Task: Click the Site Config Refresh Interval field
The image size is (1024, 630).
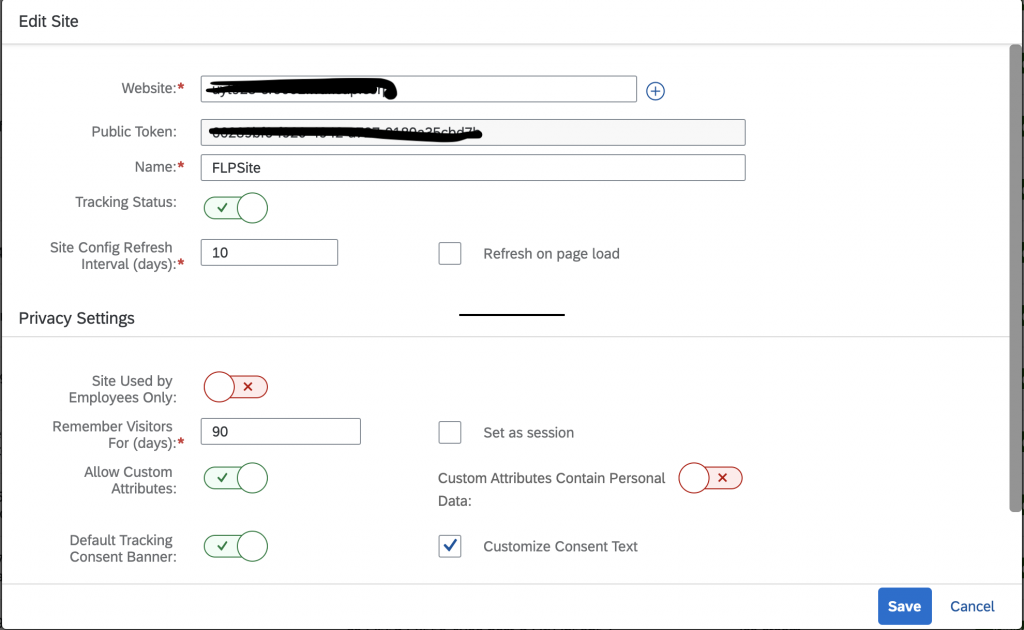Action: [269, 253]
